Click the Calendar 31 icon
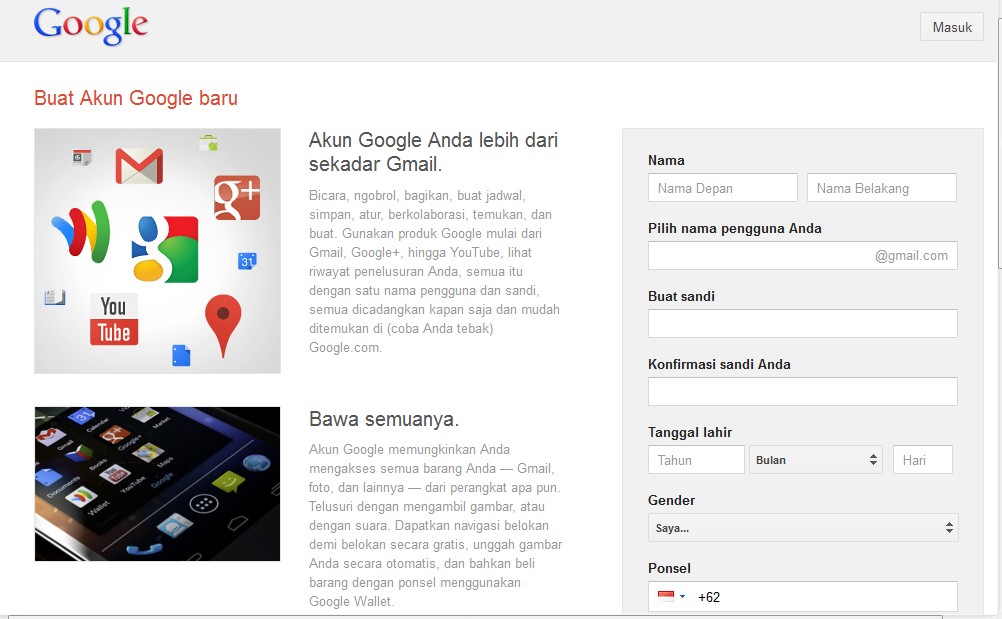 (247, 261)
